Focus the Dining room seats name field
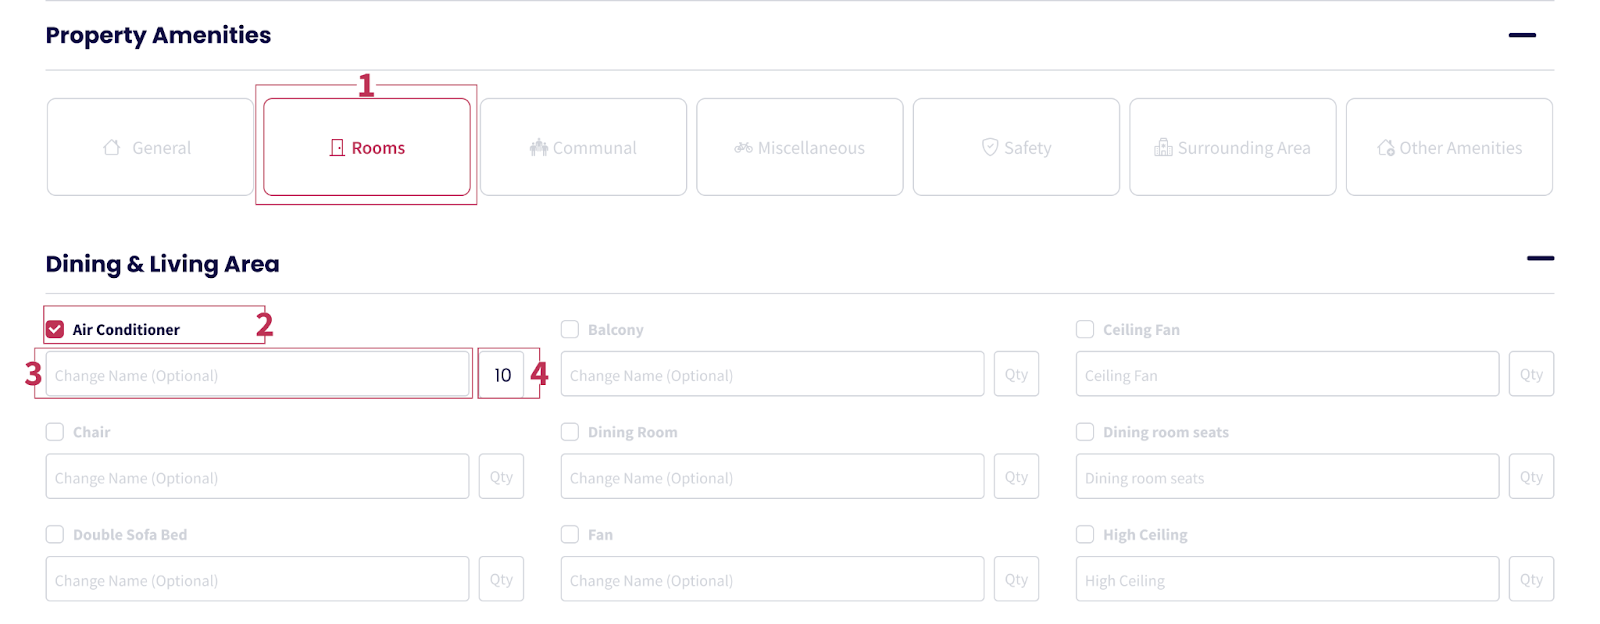This screenshot has width=1600, height=624. click(1287, 477)
